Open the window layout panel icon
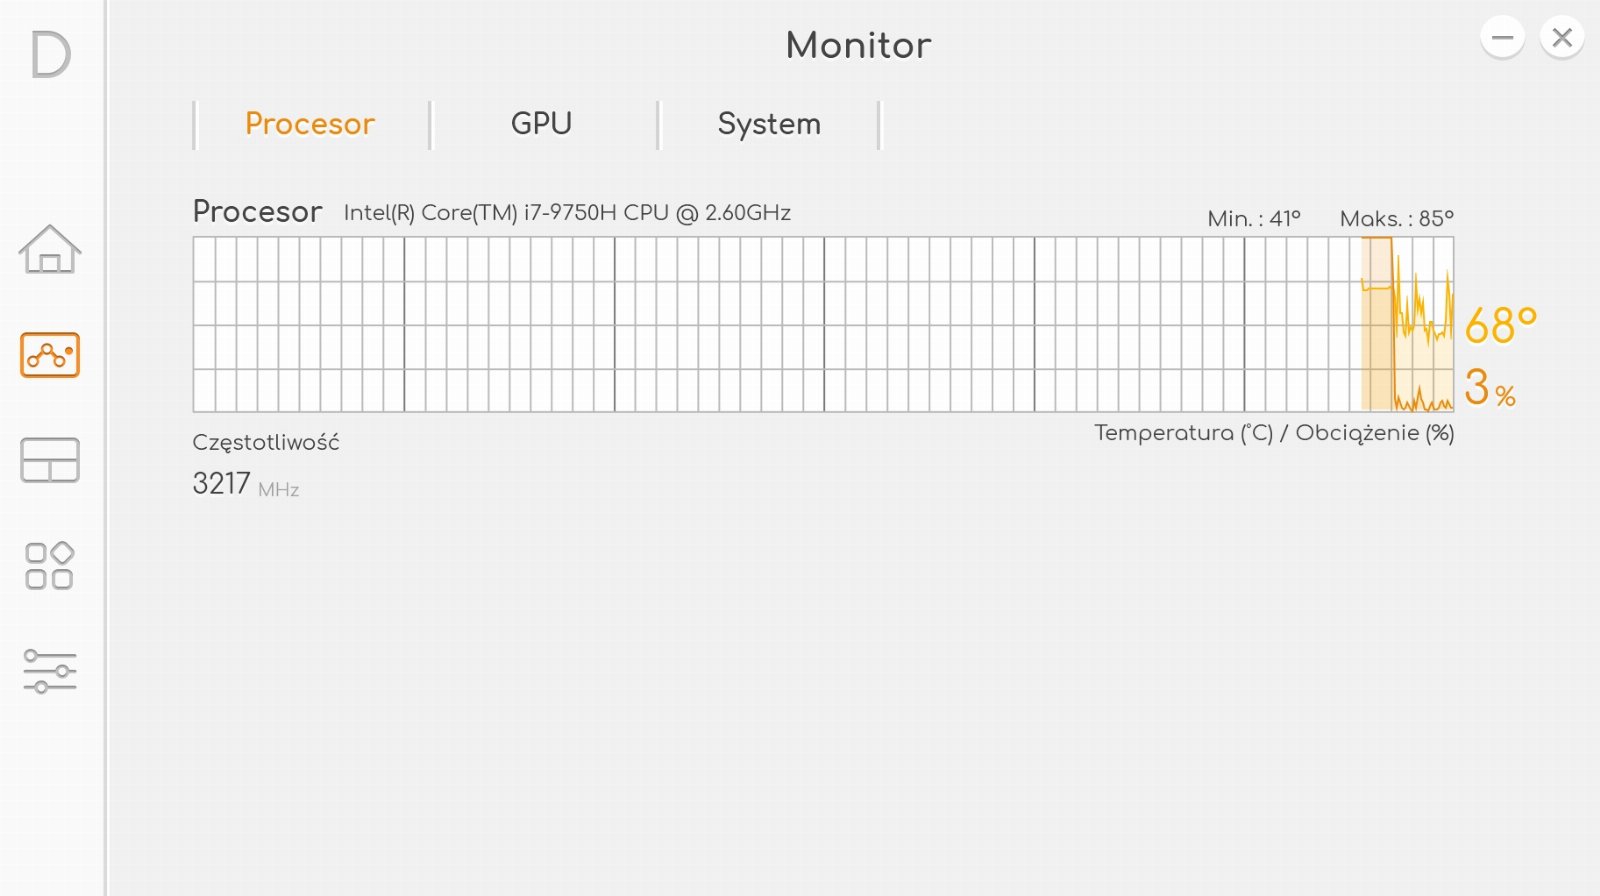Viewport: 1600px width, 896px height. [50, 460]
